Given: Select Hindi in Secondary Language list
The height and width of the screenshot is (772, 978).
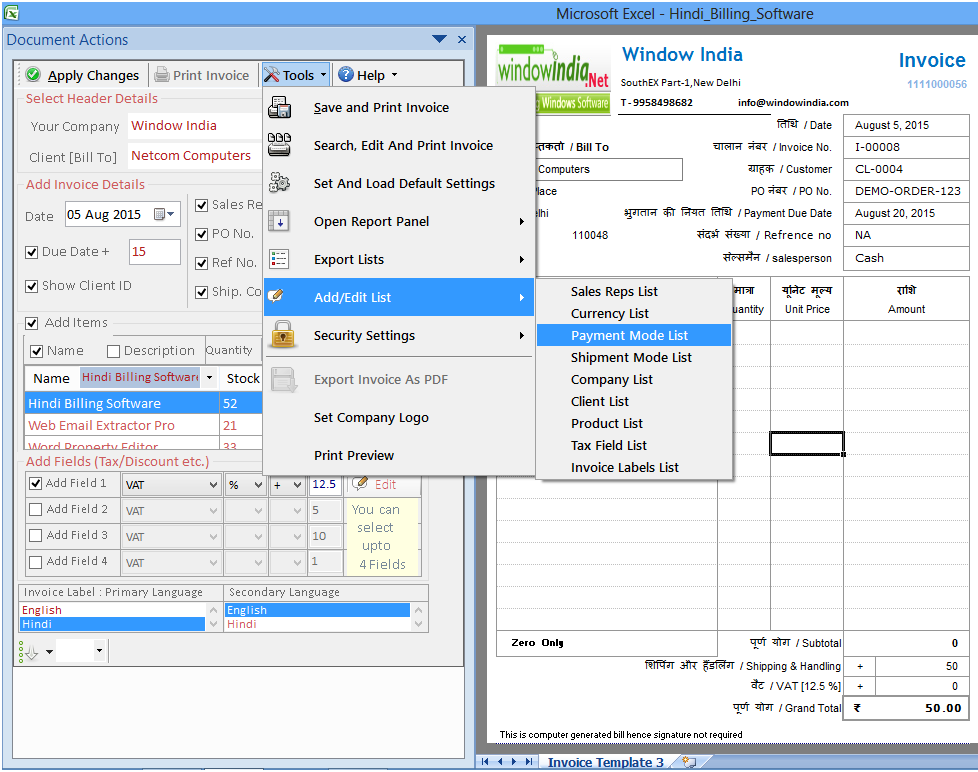Looking at the screenshot, I should point(317,624).
